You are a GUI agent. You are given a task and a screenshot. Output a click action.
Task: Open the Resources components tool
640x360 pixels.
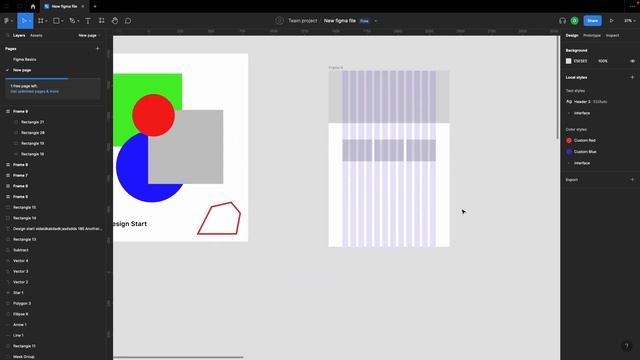tap(102, 21)
